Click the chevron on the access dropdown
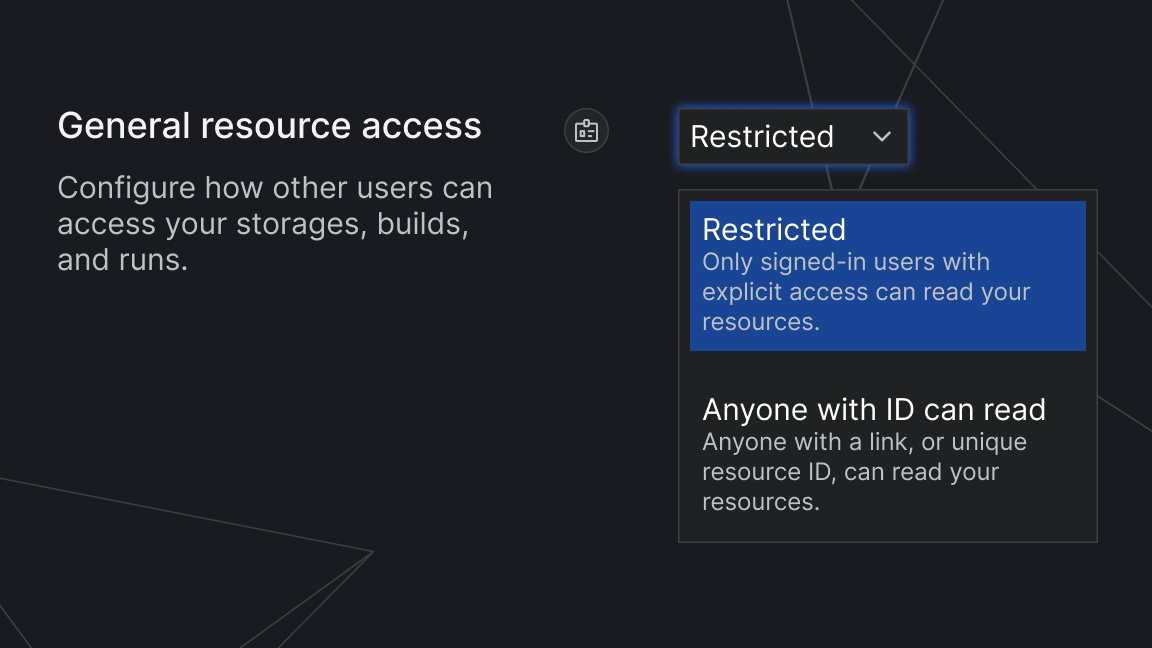This screenshot has height=648, width=1152. click(x=881, y=136)
